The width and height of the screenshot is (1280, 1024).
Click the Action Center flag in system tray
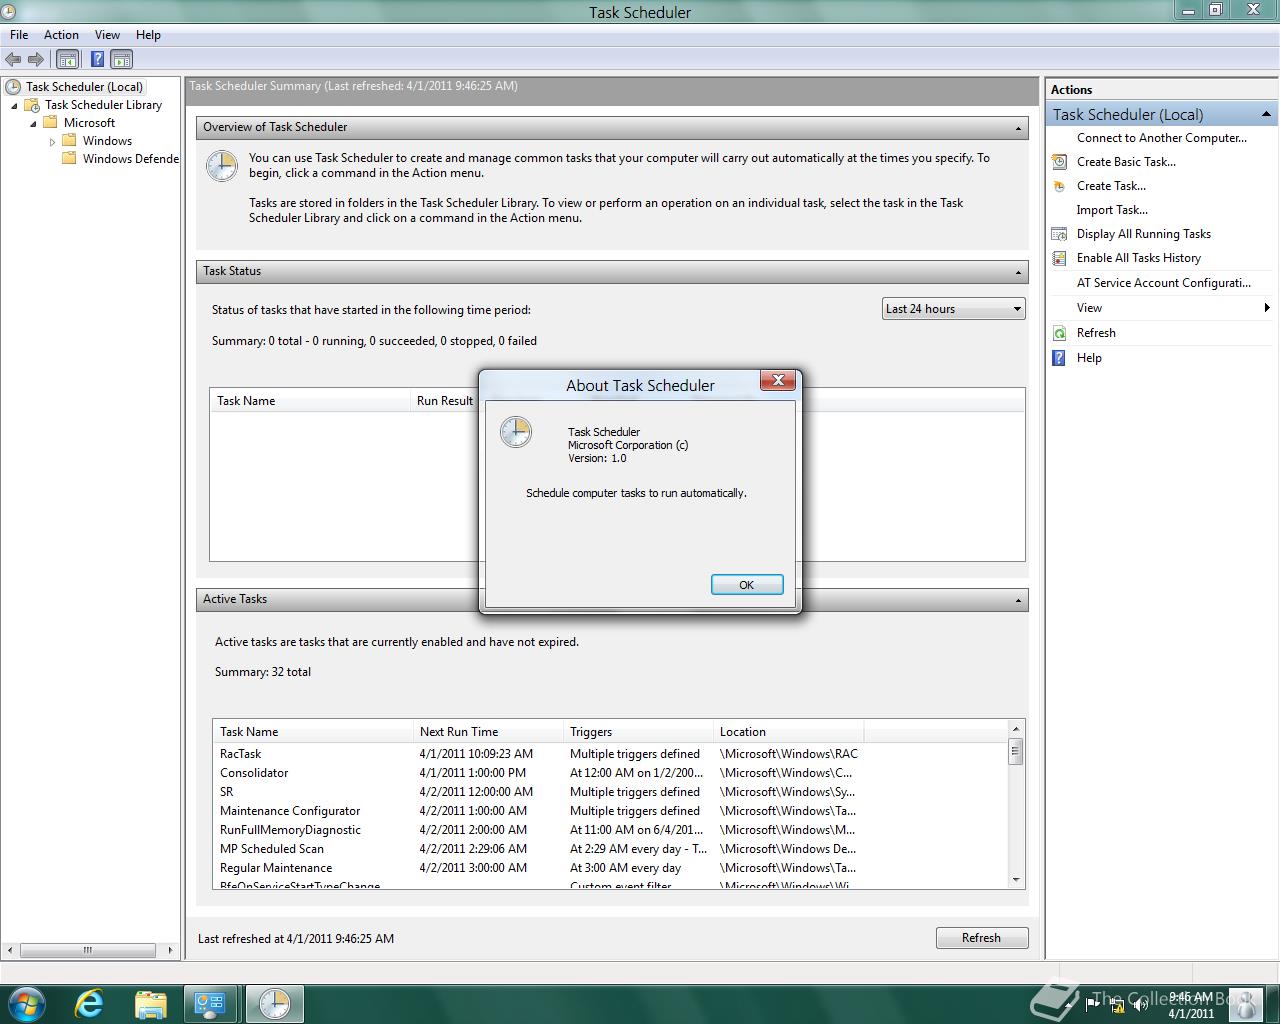click(1093, 1004)
